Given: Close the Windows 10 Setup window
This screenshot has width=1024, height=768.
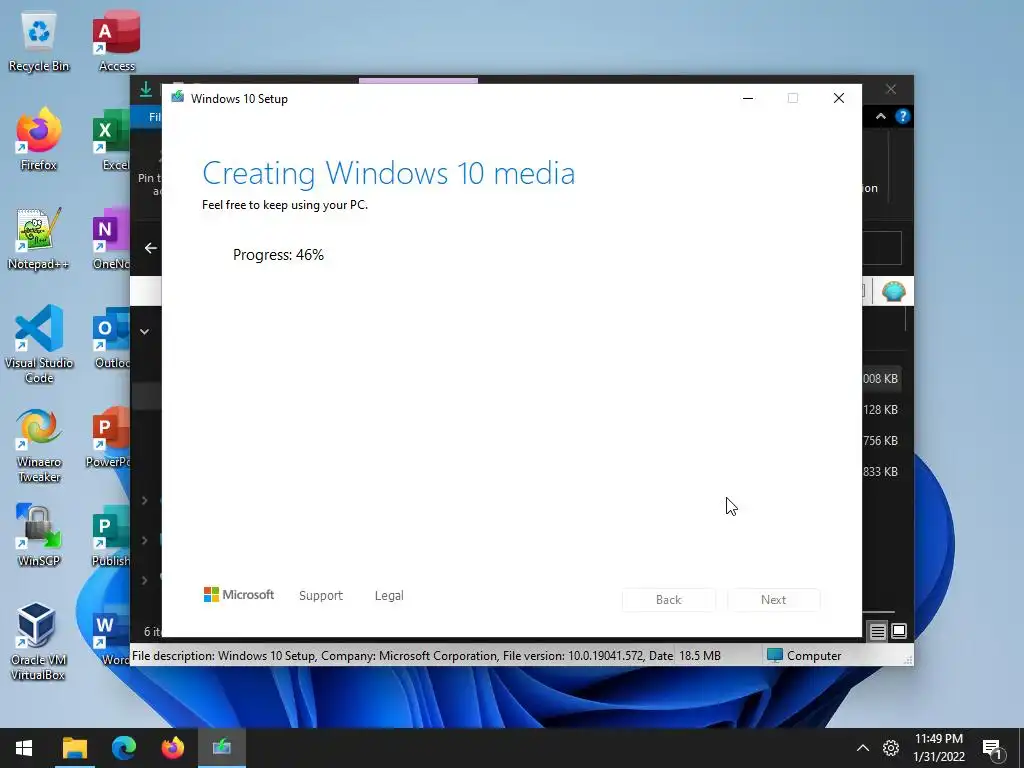Looking at the screenshot, I should tap(839, 98).
